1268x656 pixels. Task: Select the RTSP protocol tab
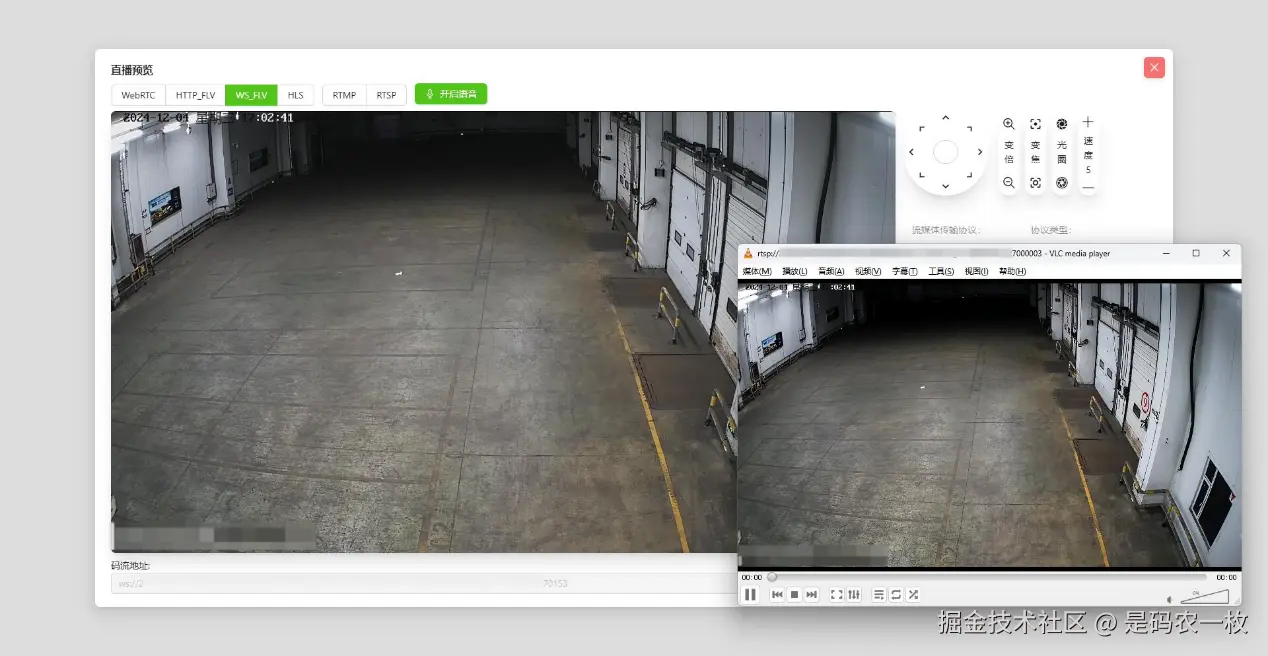386,95
